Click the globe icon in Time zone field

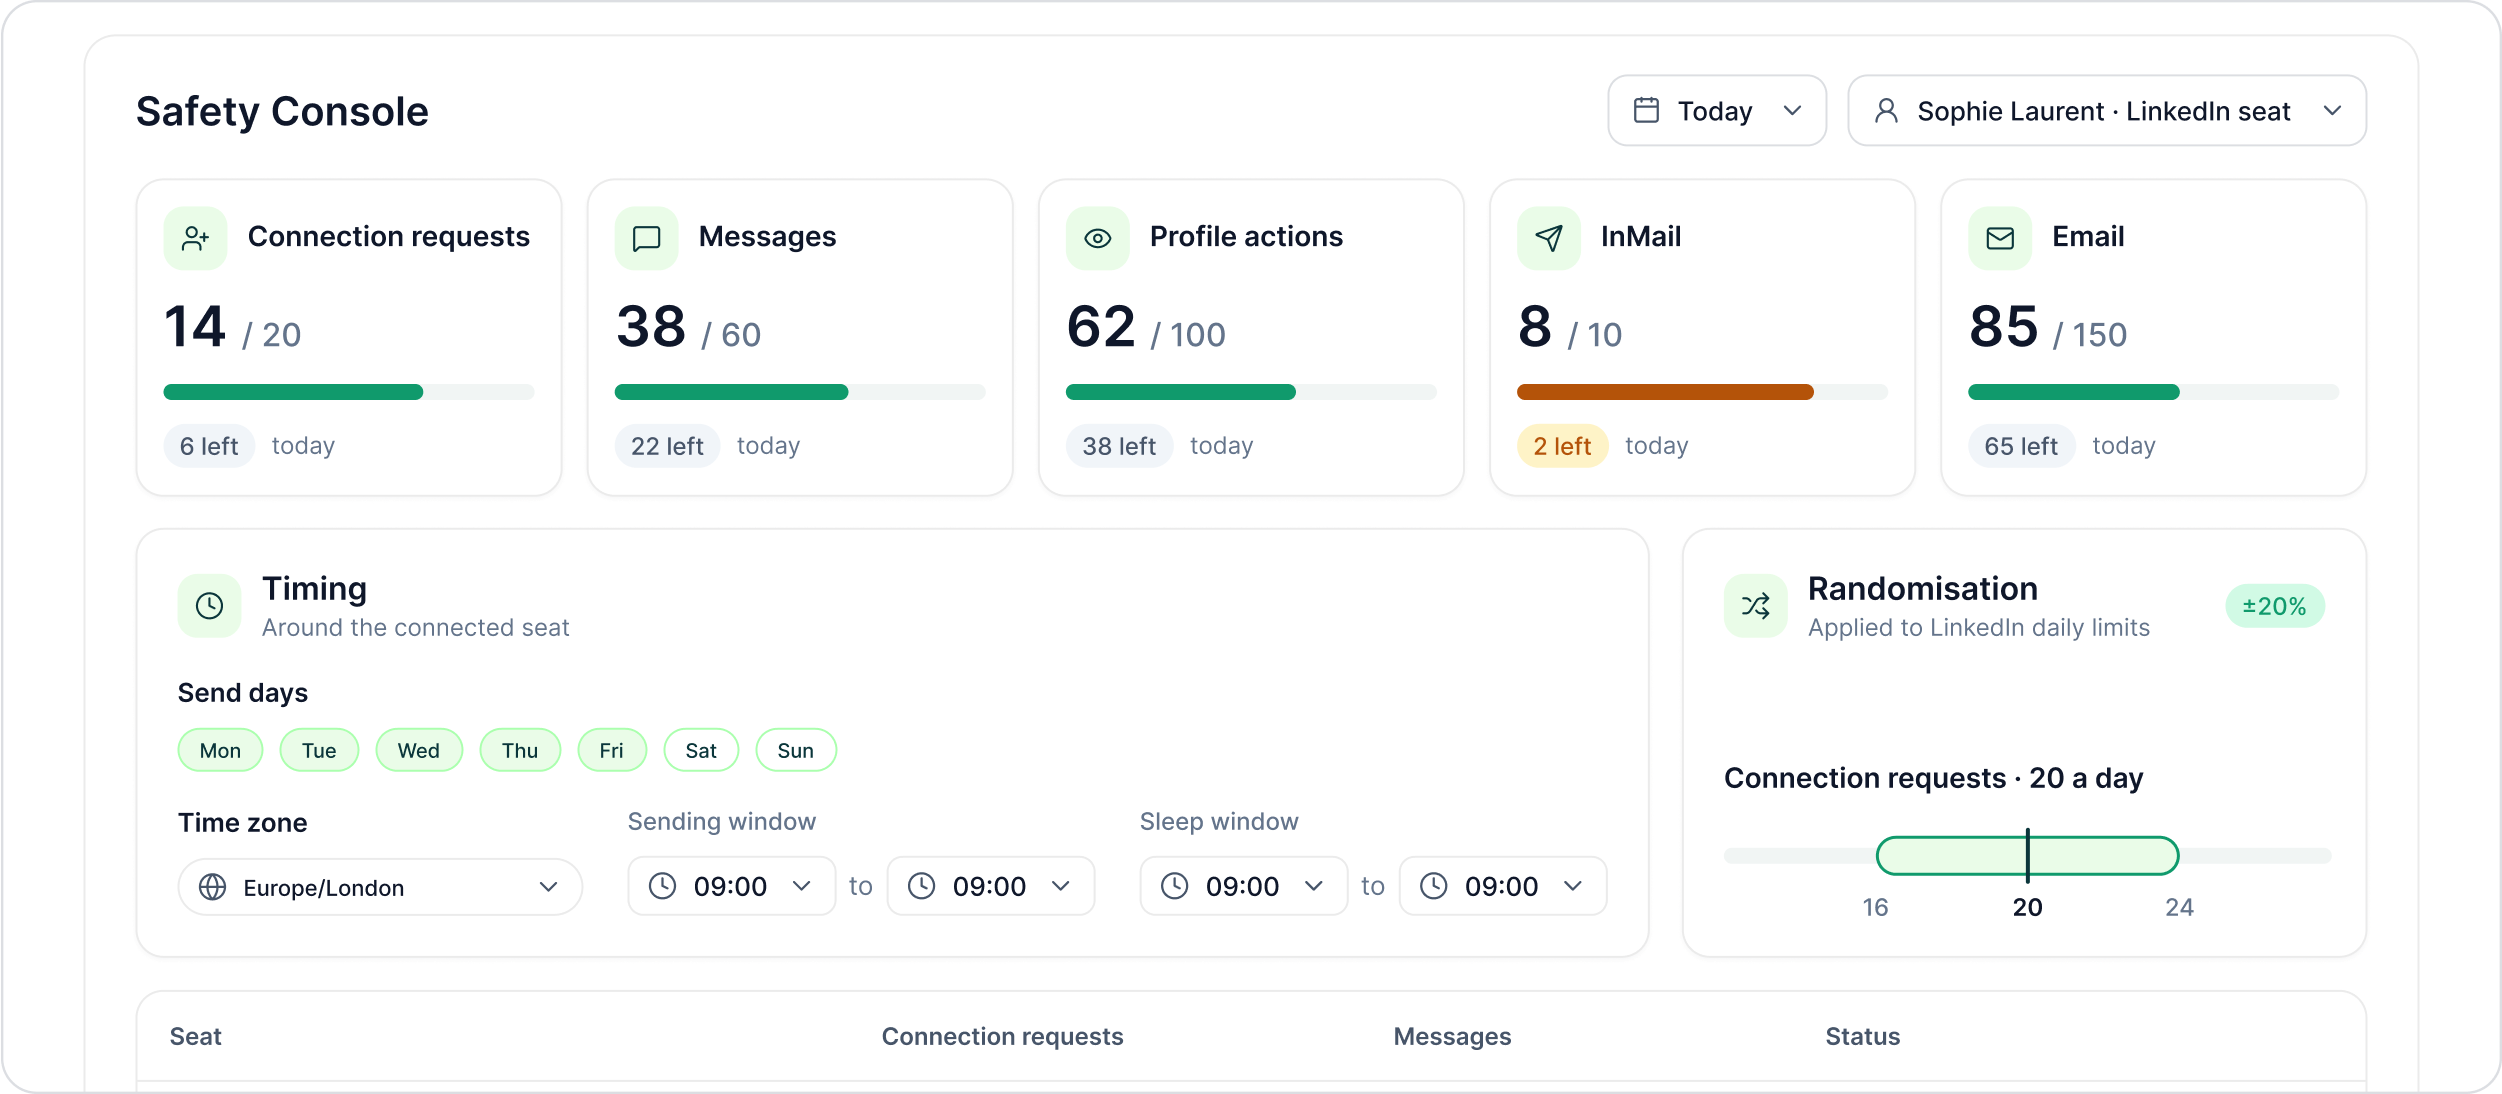[x=212, y=887]
